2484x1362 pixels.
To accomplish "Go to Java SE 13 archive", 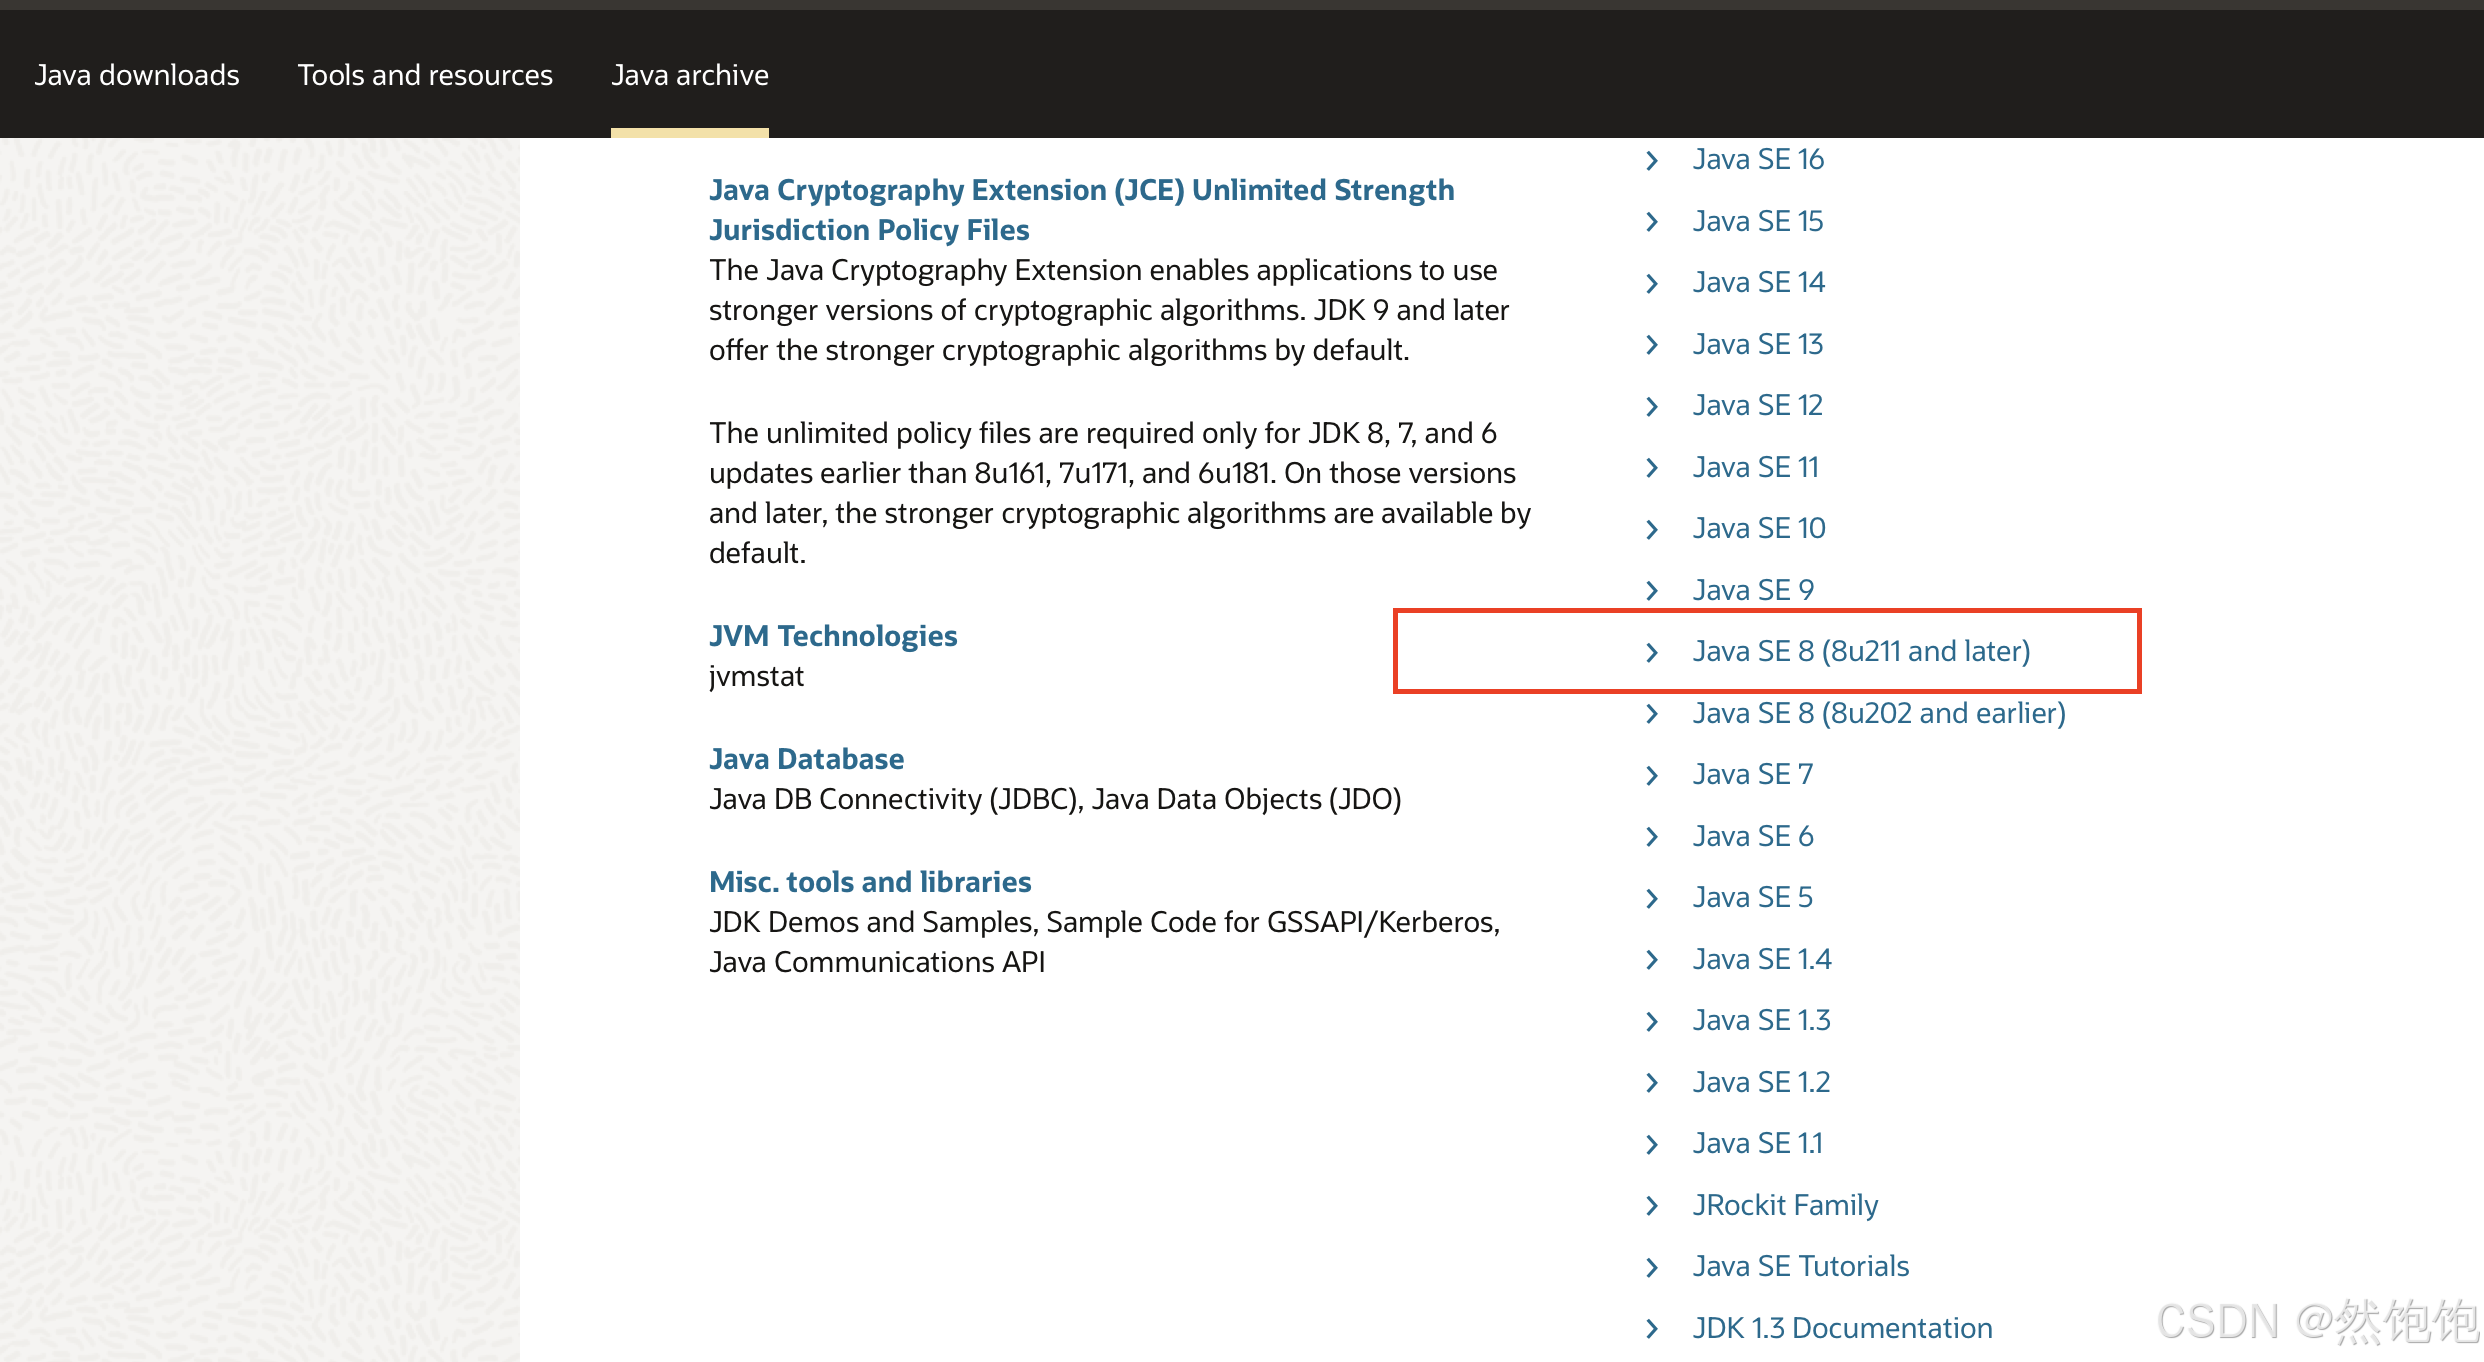I will pyautogui.click(x=1758, y=344).
